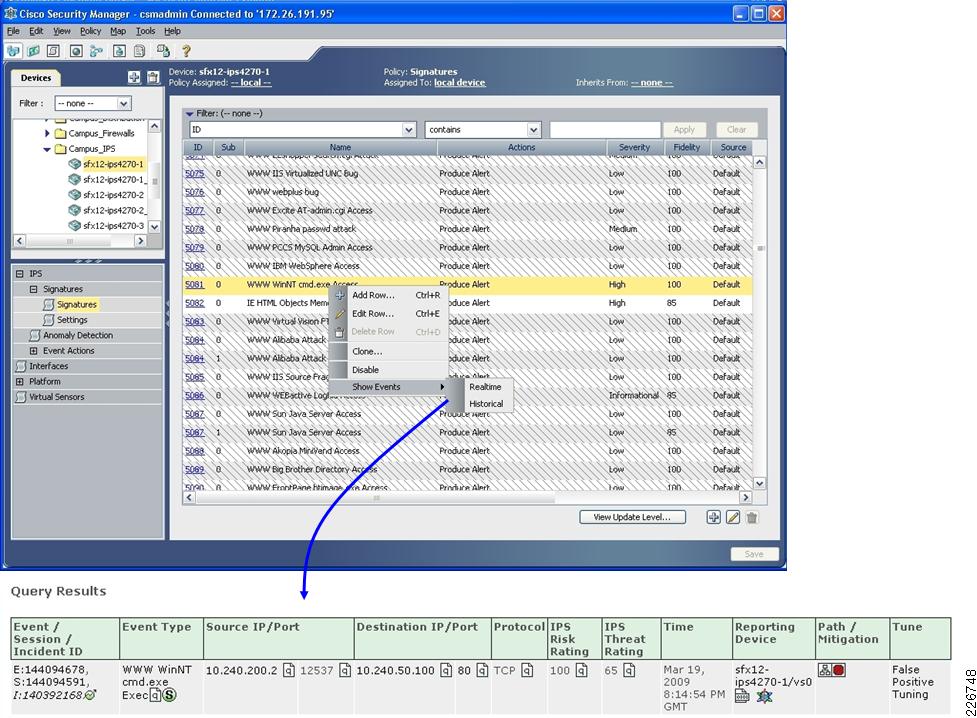Viewport: 977px width, 718px height.
Task: Select device sfx12-ips4270-2 in tree
Action: point(113,195)
